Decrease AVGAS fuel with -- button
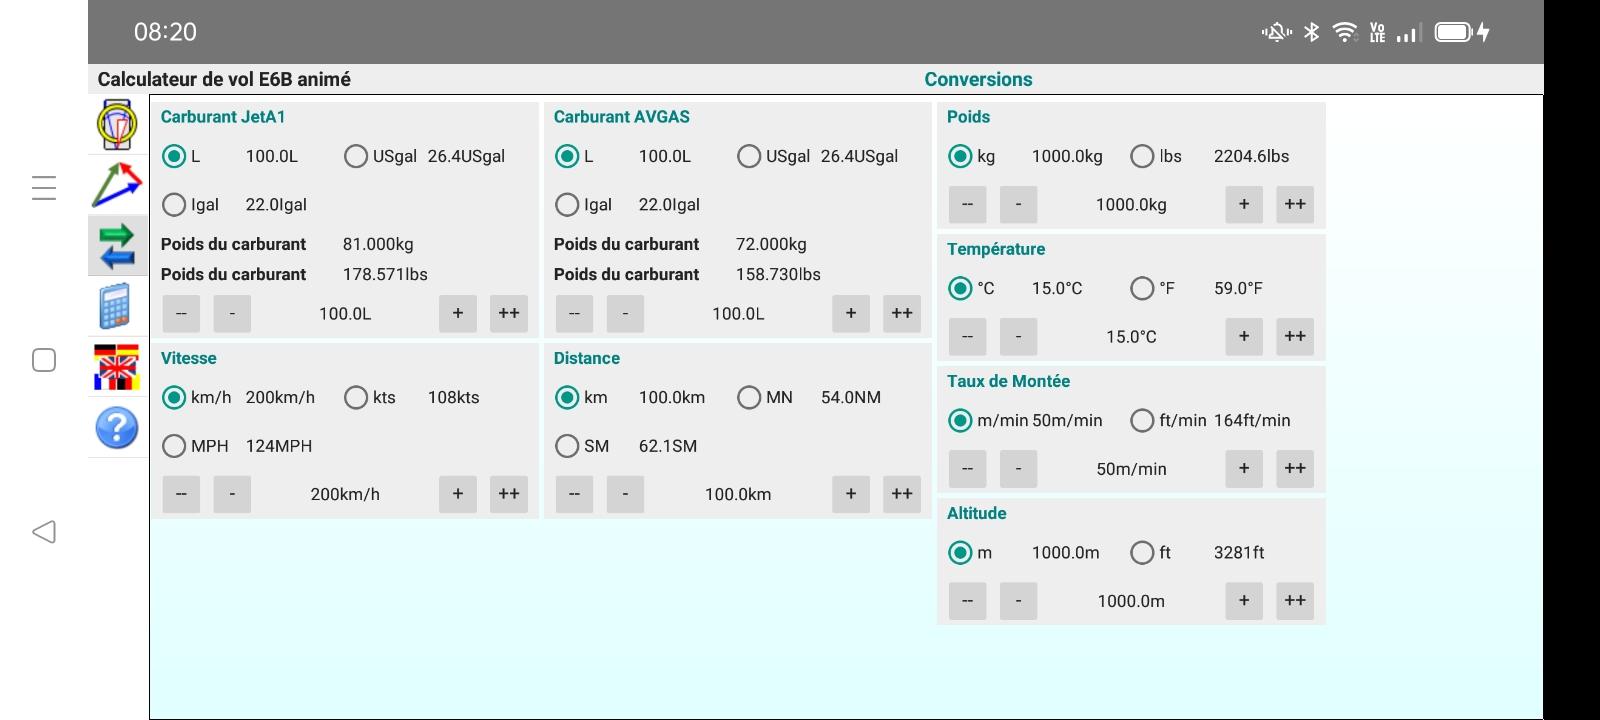The height and width of the screenshot is (720, 1600). click(574, 313)
